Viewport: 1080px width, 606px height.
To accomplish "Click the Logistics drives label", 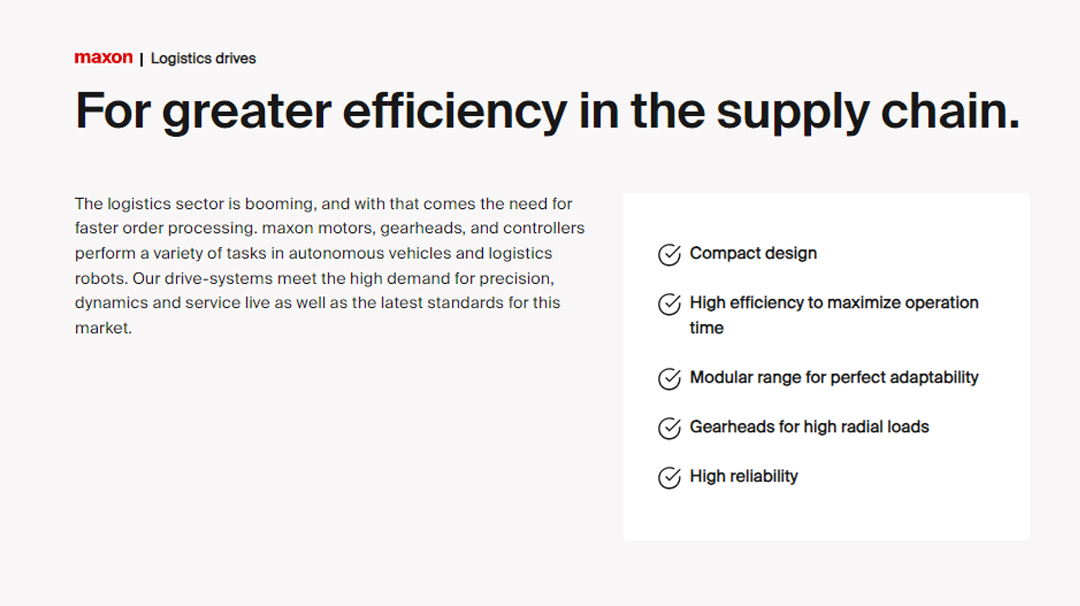I will [203, 59].
